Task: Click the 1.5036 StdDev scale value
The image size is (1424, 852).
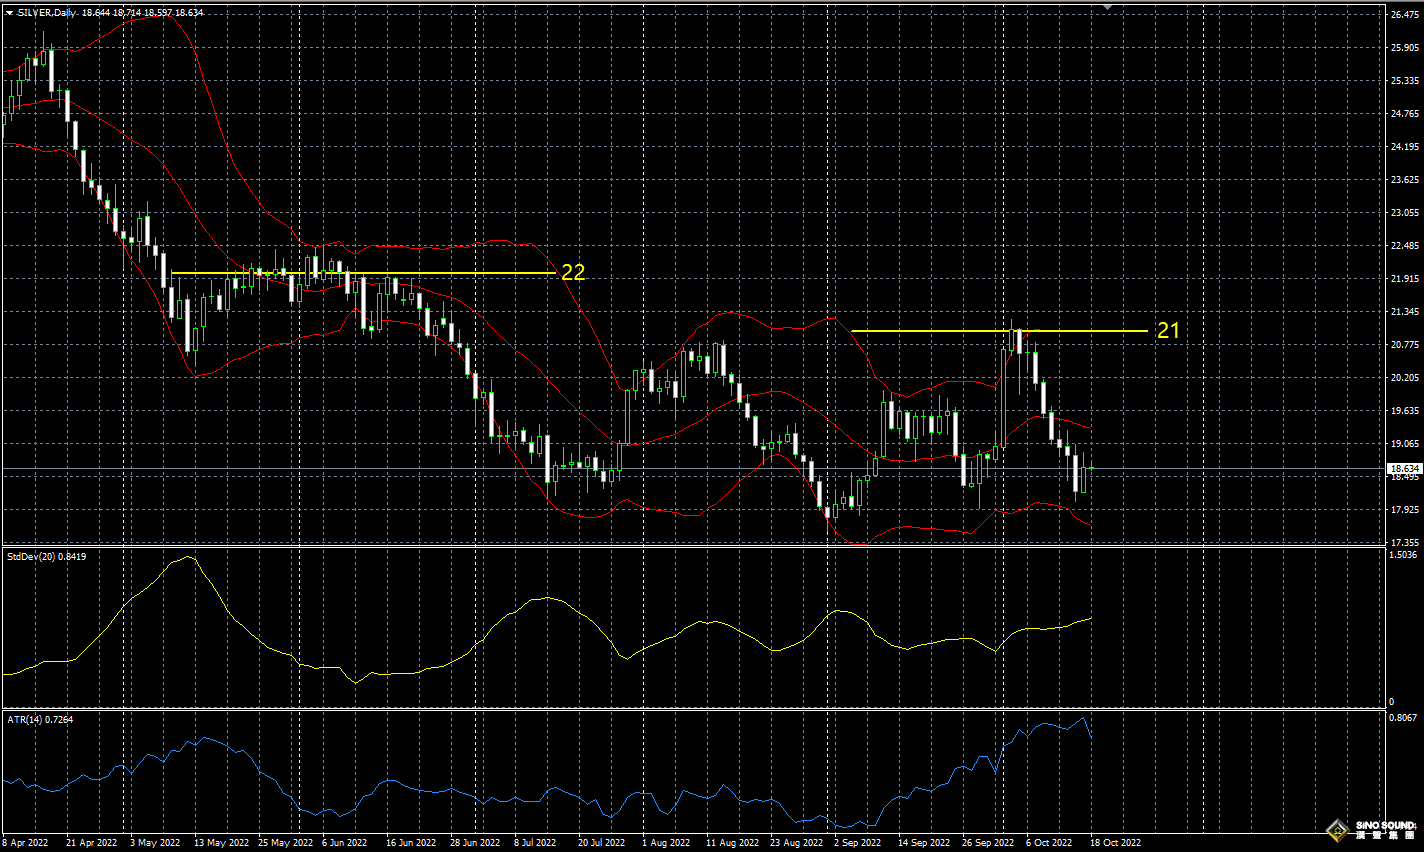Action: coord(1404,554)
